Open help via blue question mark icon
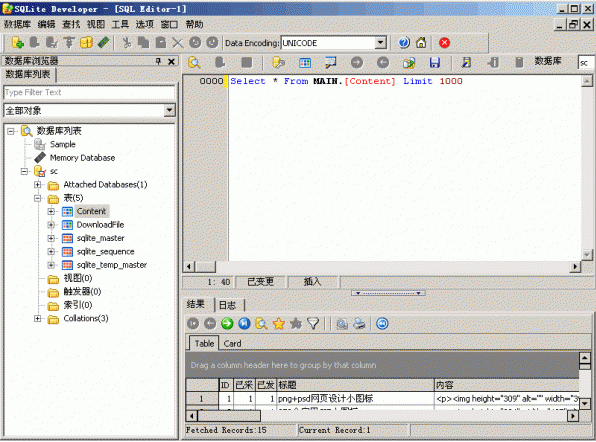The height and width of the screenshot is (442, 596). click(404, 43)
